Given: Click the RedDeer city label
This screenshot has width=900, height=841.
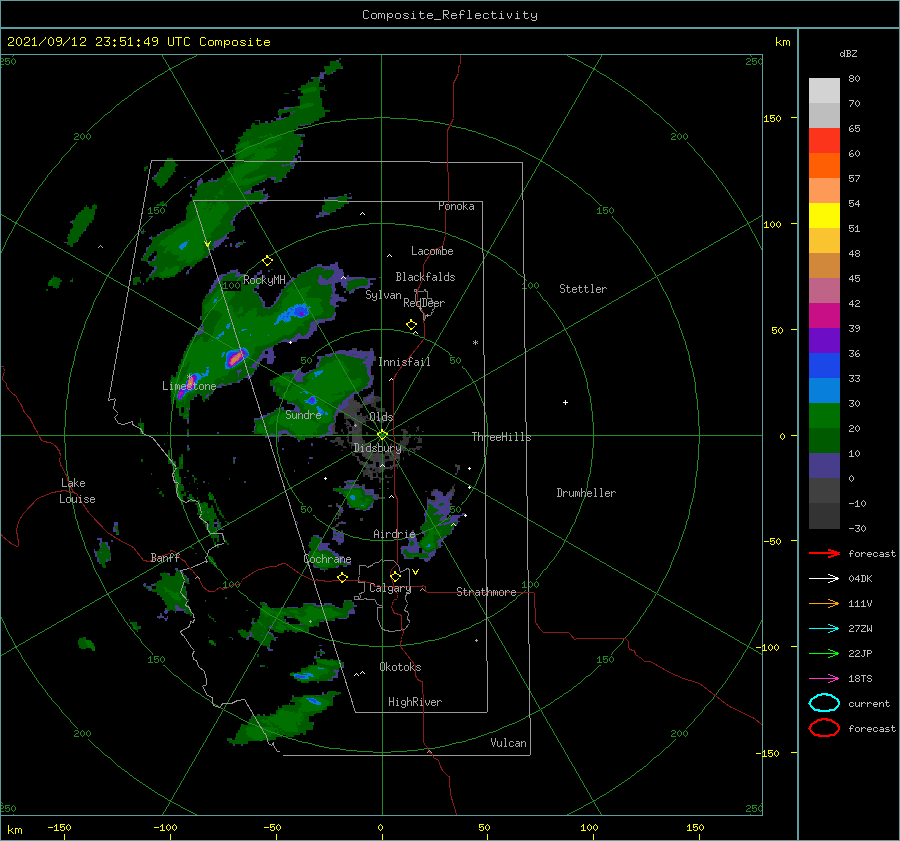Looking at the screenshot, I should [424, 303].
